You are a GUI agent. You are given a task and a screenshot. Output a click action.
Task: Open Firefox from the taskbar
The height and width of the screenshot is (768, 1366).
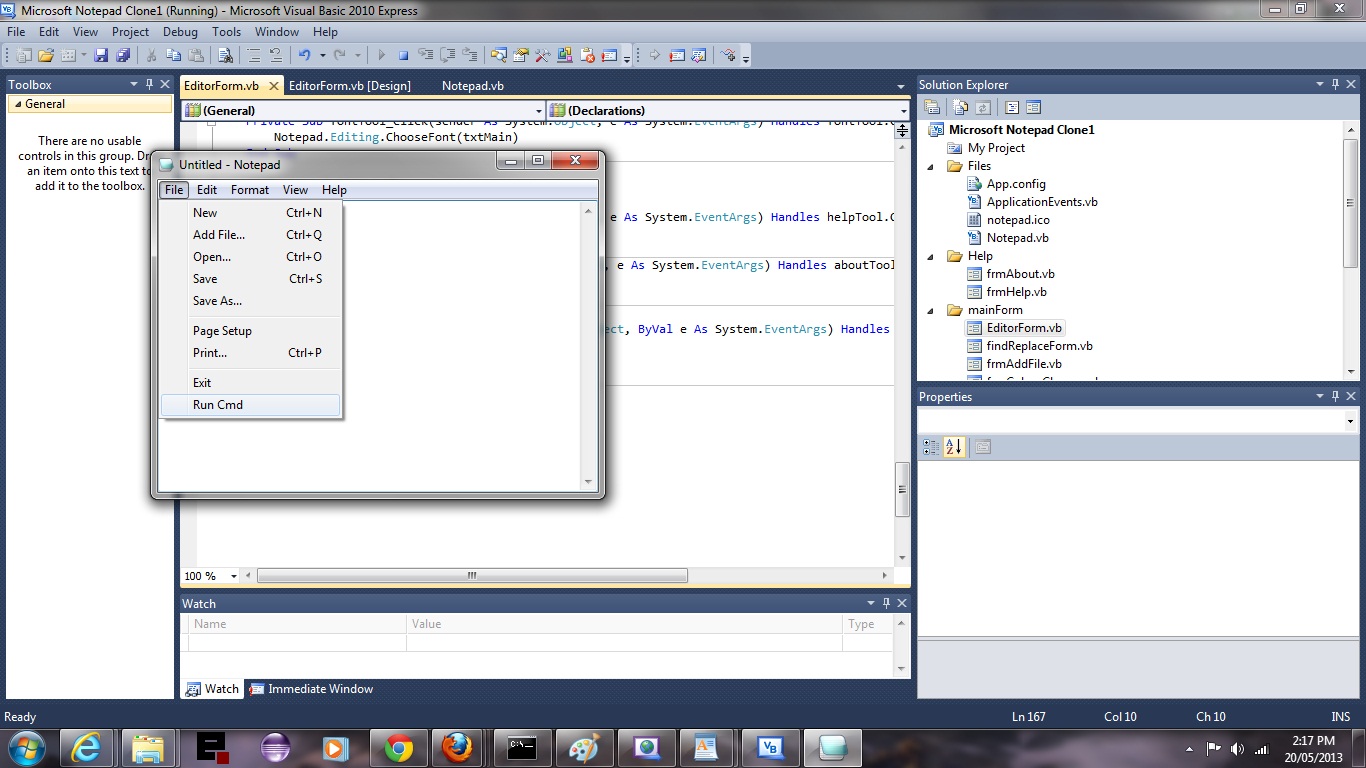click(x=458, y=747)
